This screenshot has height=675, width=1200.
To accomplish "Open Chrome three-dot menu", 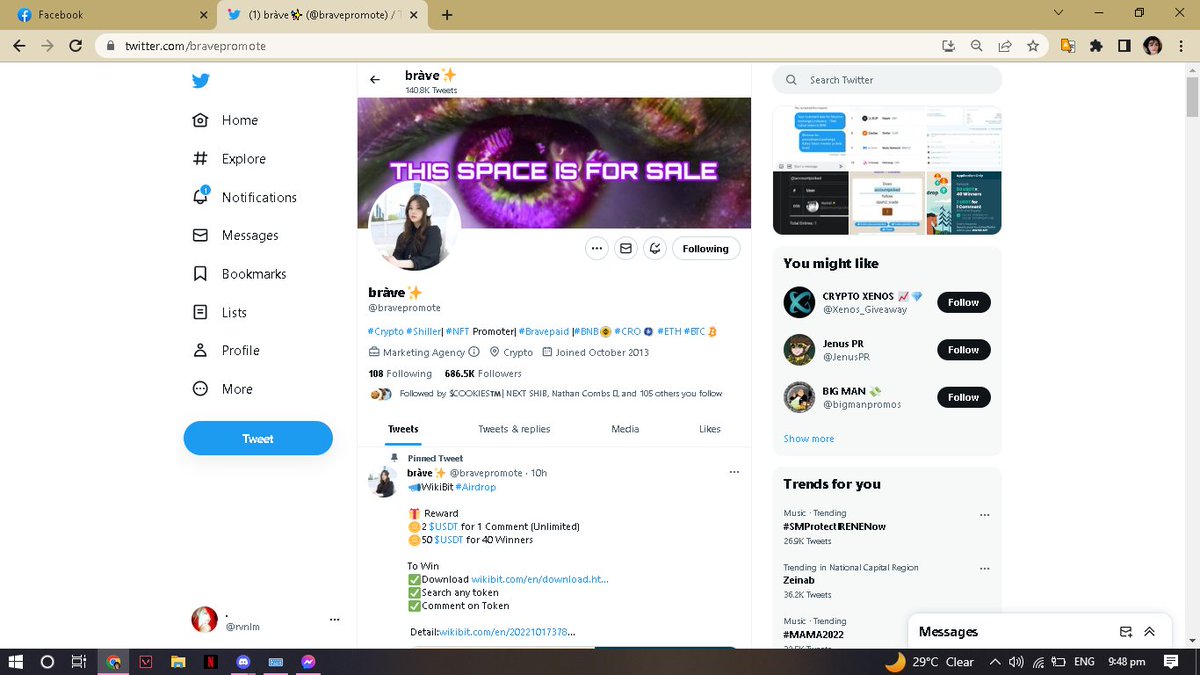I will coord(1181,46).
